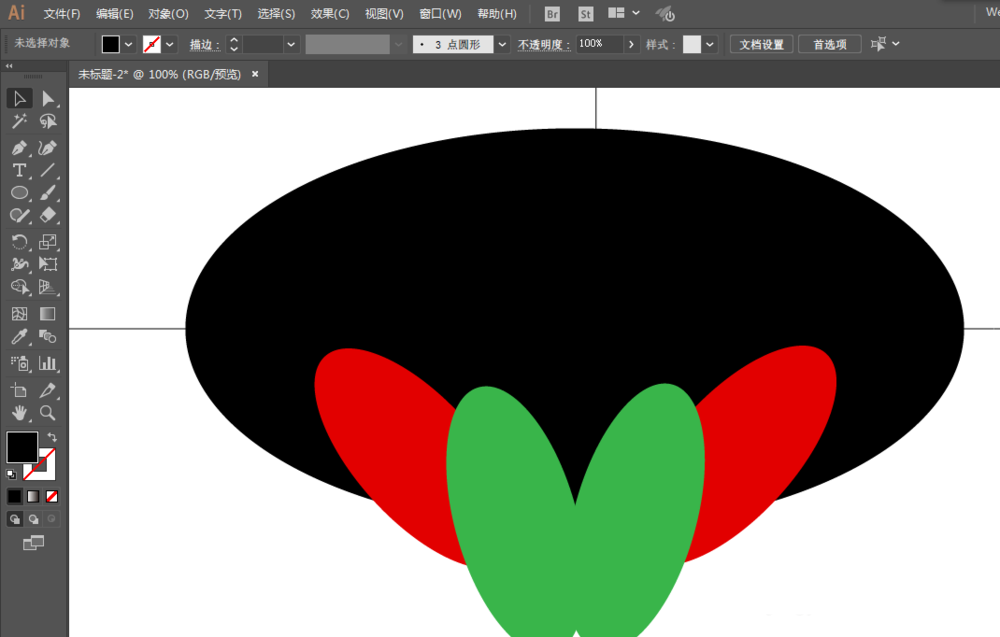Select the Eyedropper tool
Viewport: 1000px width, 637px height.
coord(19,336)
